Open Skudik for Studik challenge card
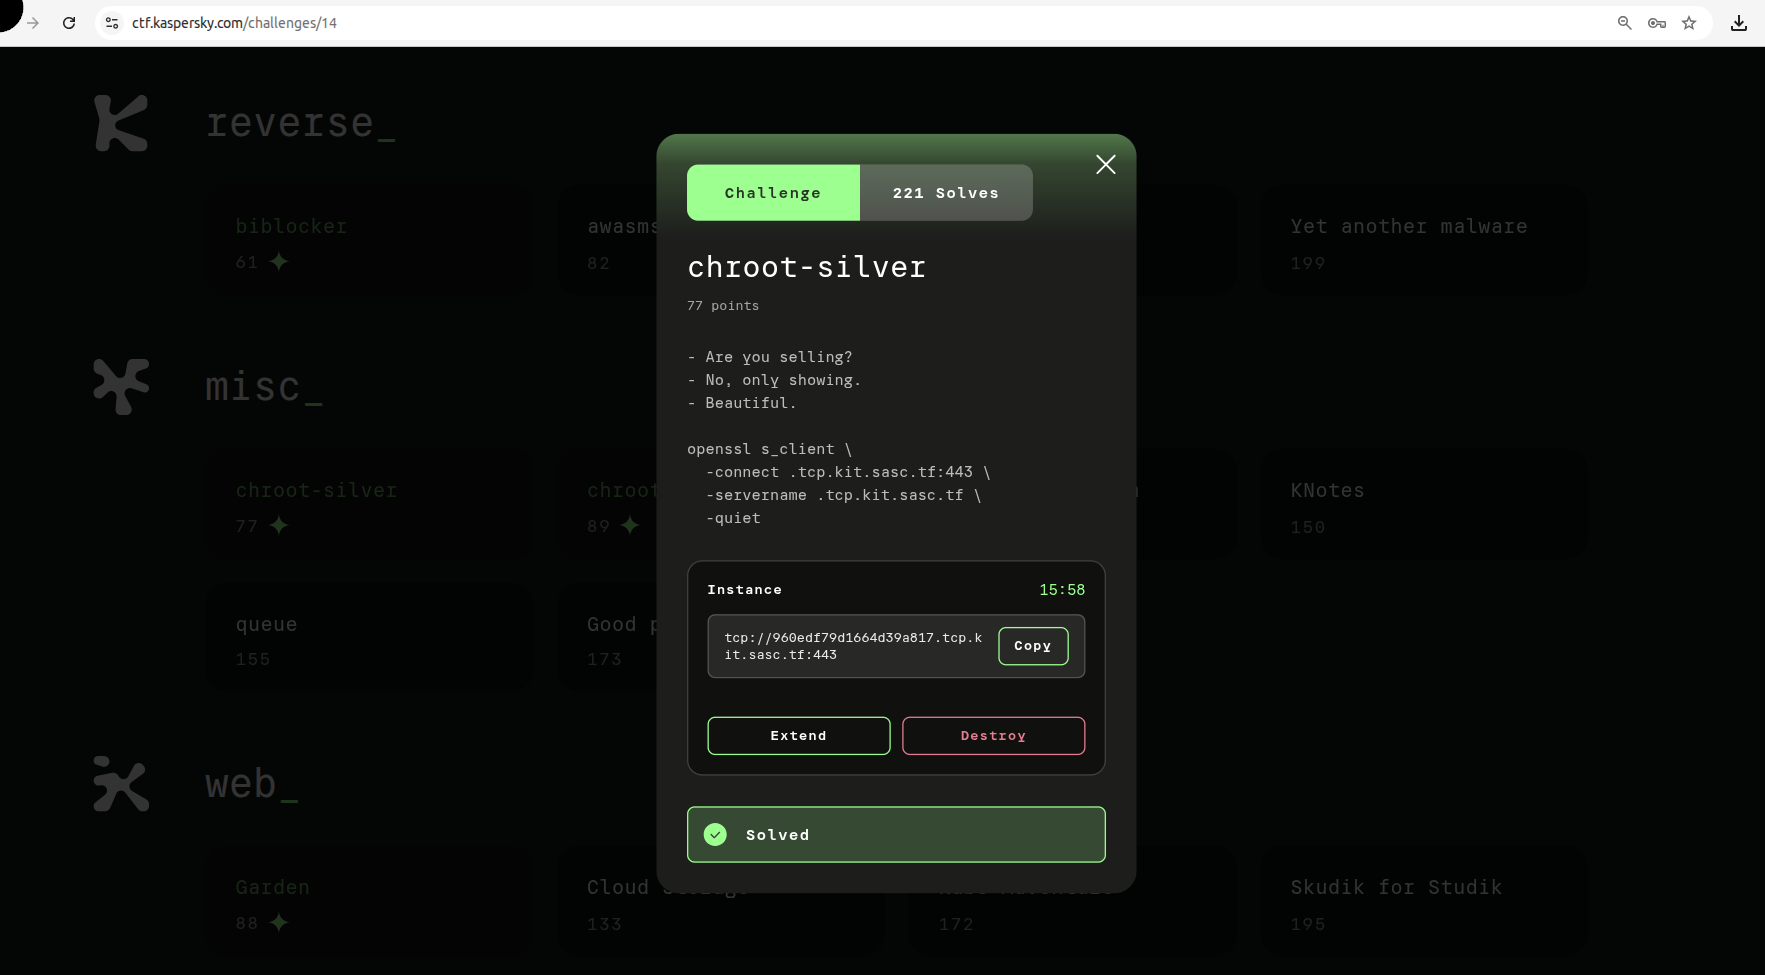Image resolution: width=1765 pixels, height=975 pixels. 1424,902
